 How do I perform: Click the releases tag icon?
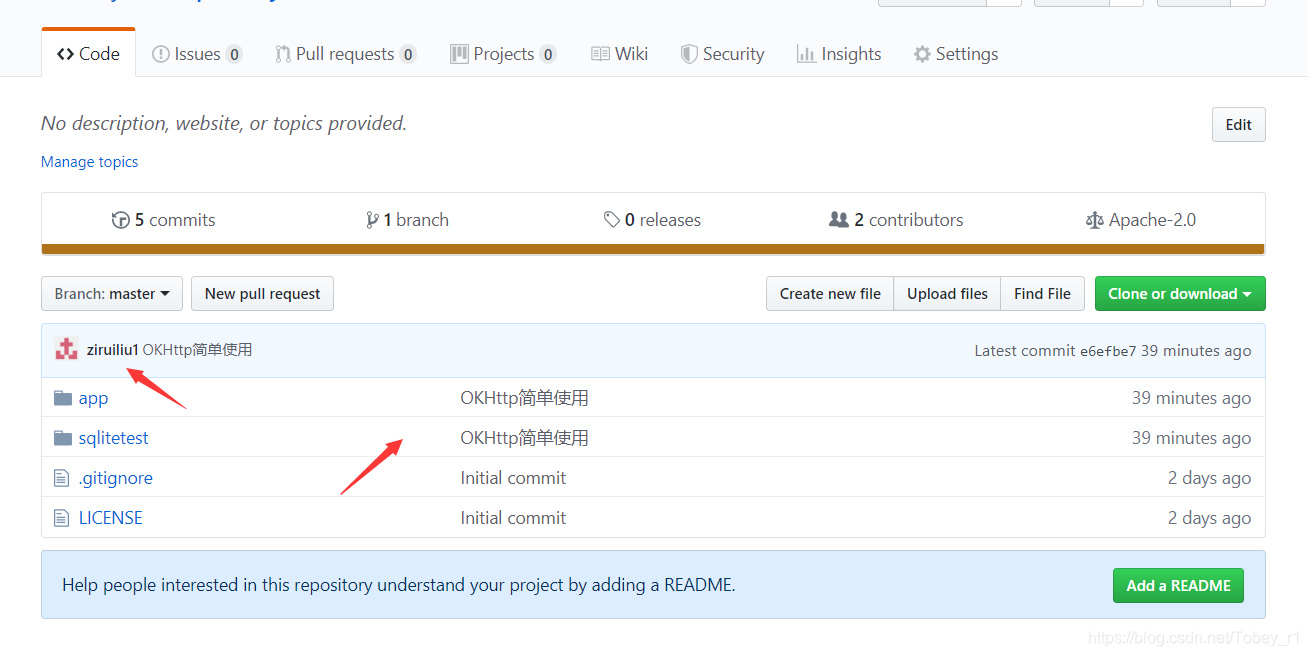point(612,220)
